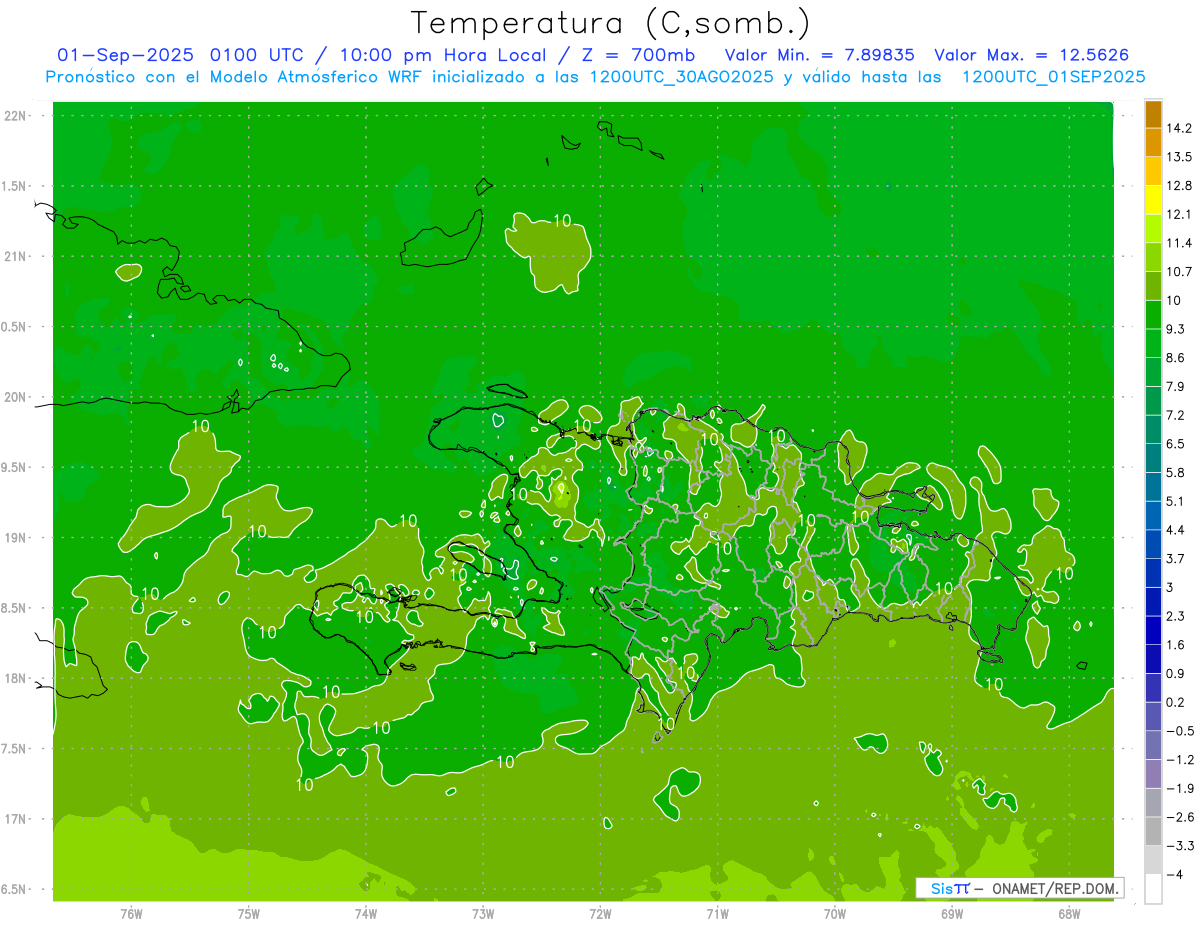
Task: Click the '22N' latitude axis label
Action: (x=15, y=116)
